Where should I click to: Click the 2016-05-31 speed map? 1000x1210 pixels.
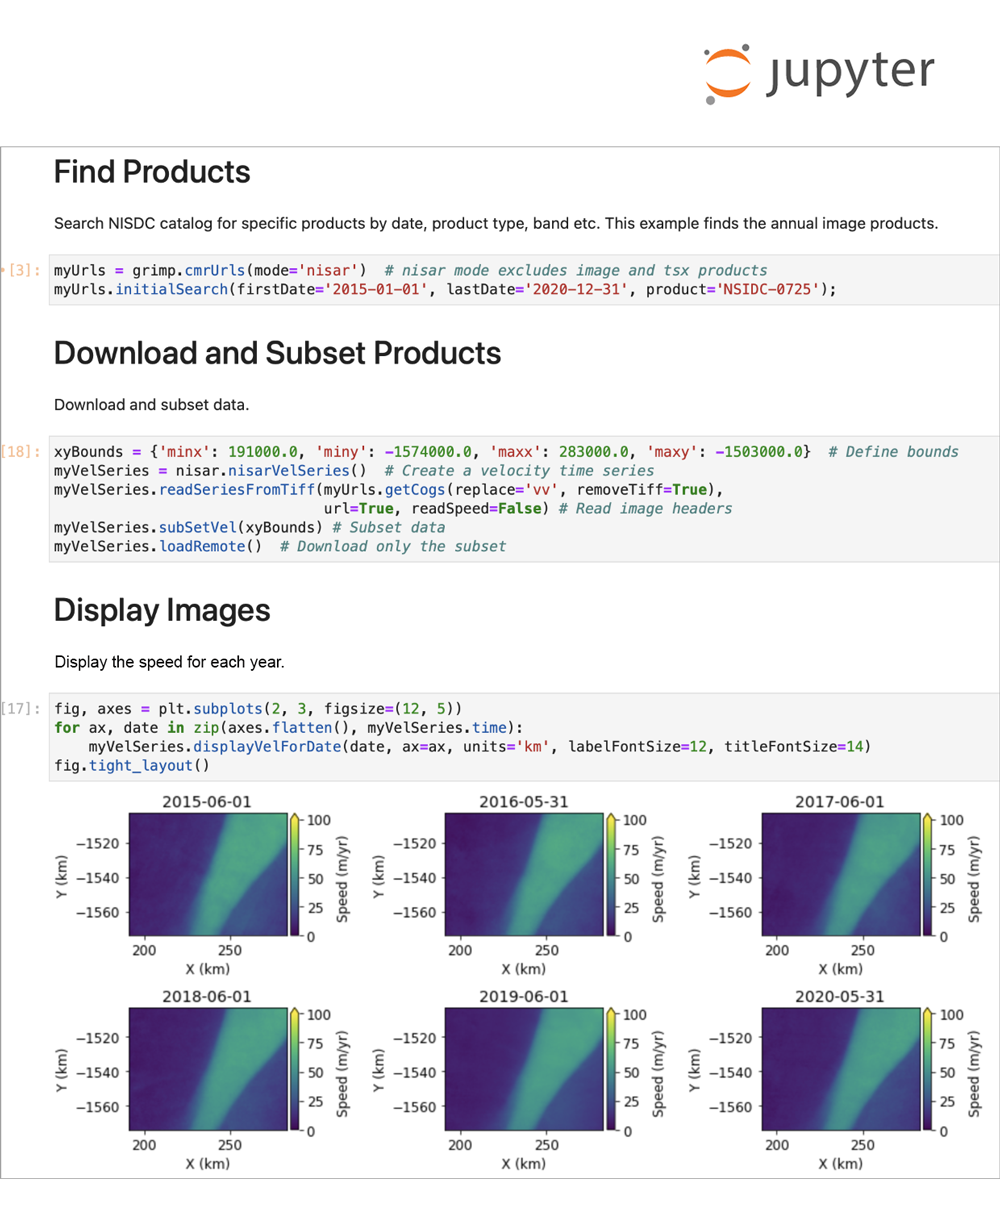(523, 875)
